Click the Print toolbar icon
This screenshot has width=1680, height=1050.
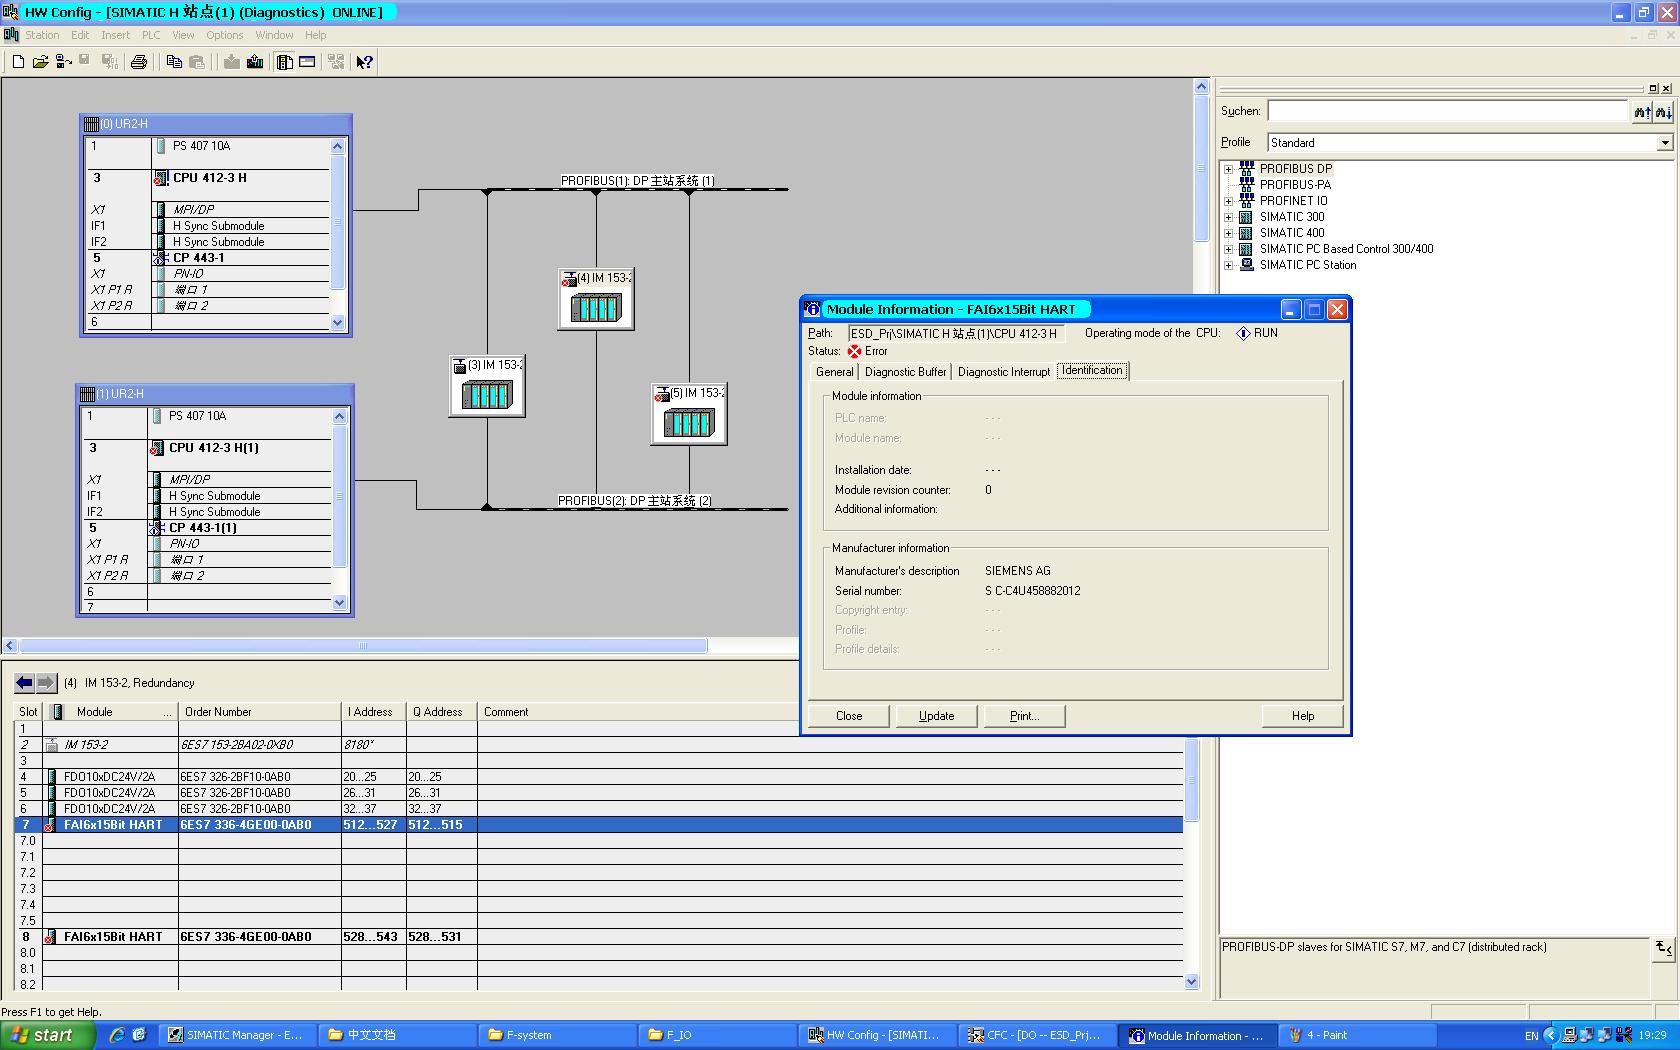click(139, 62)
